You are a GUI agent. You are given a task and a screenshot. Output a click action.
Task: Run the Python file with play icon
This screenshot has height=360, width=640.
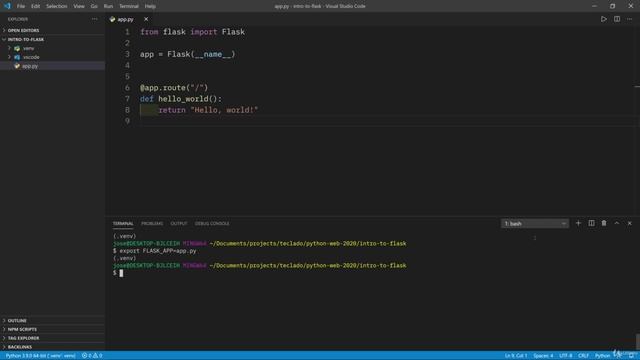coord(603,19)
